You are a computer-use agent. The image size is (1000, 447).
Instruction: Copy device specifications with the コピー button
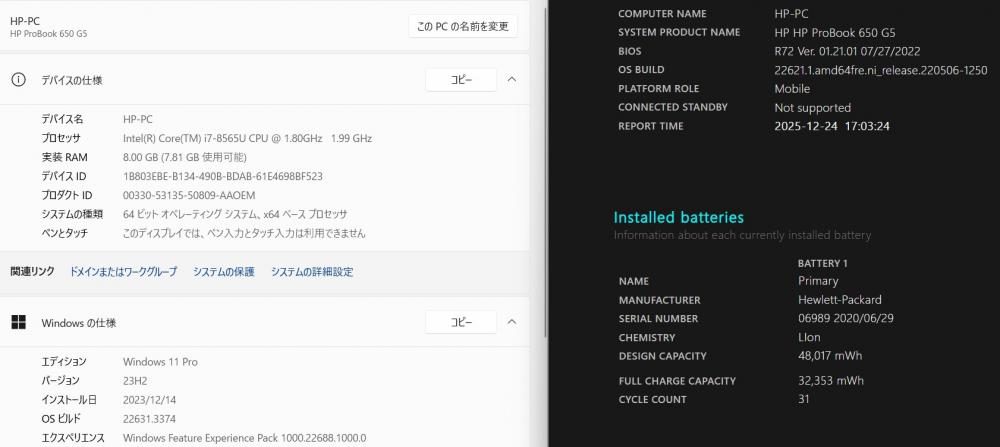tap(461, 80)
